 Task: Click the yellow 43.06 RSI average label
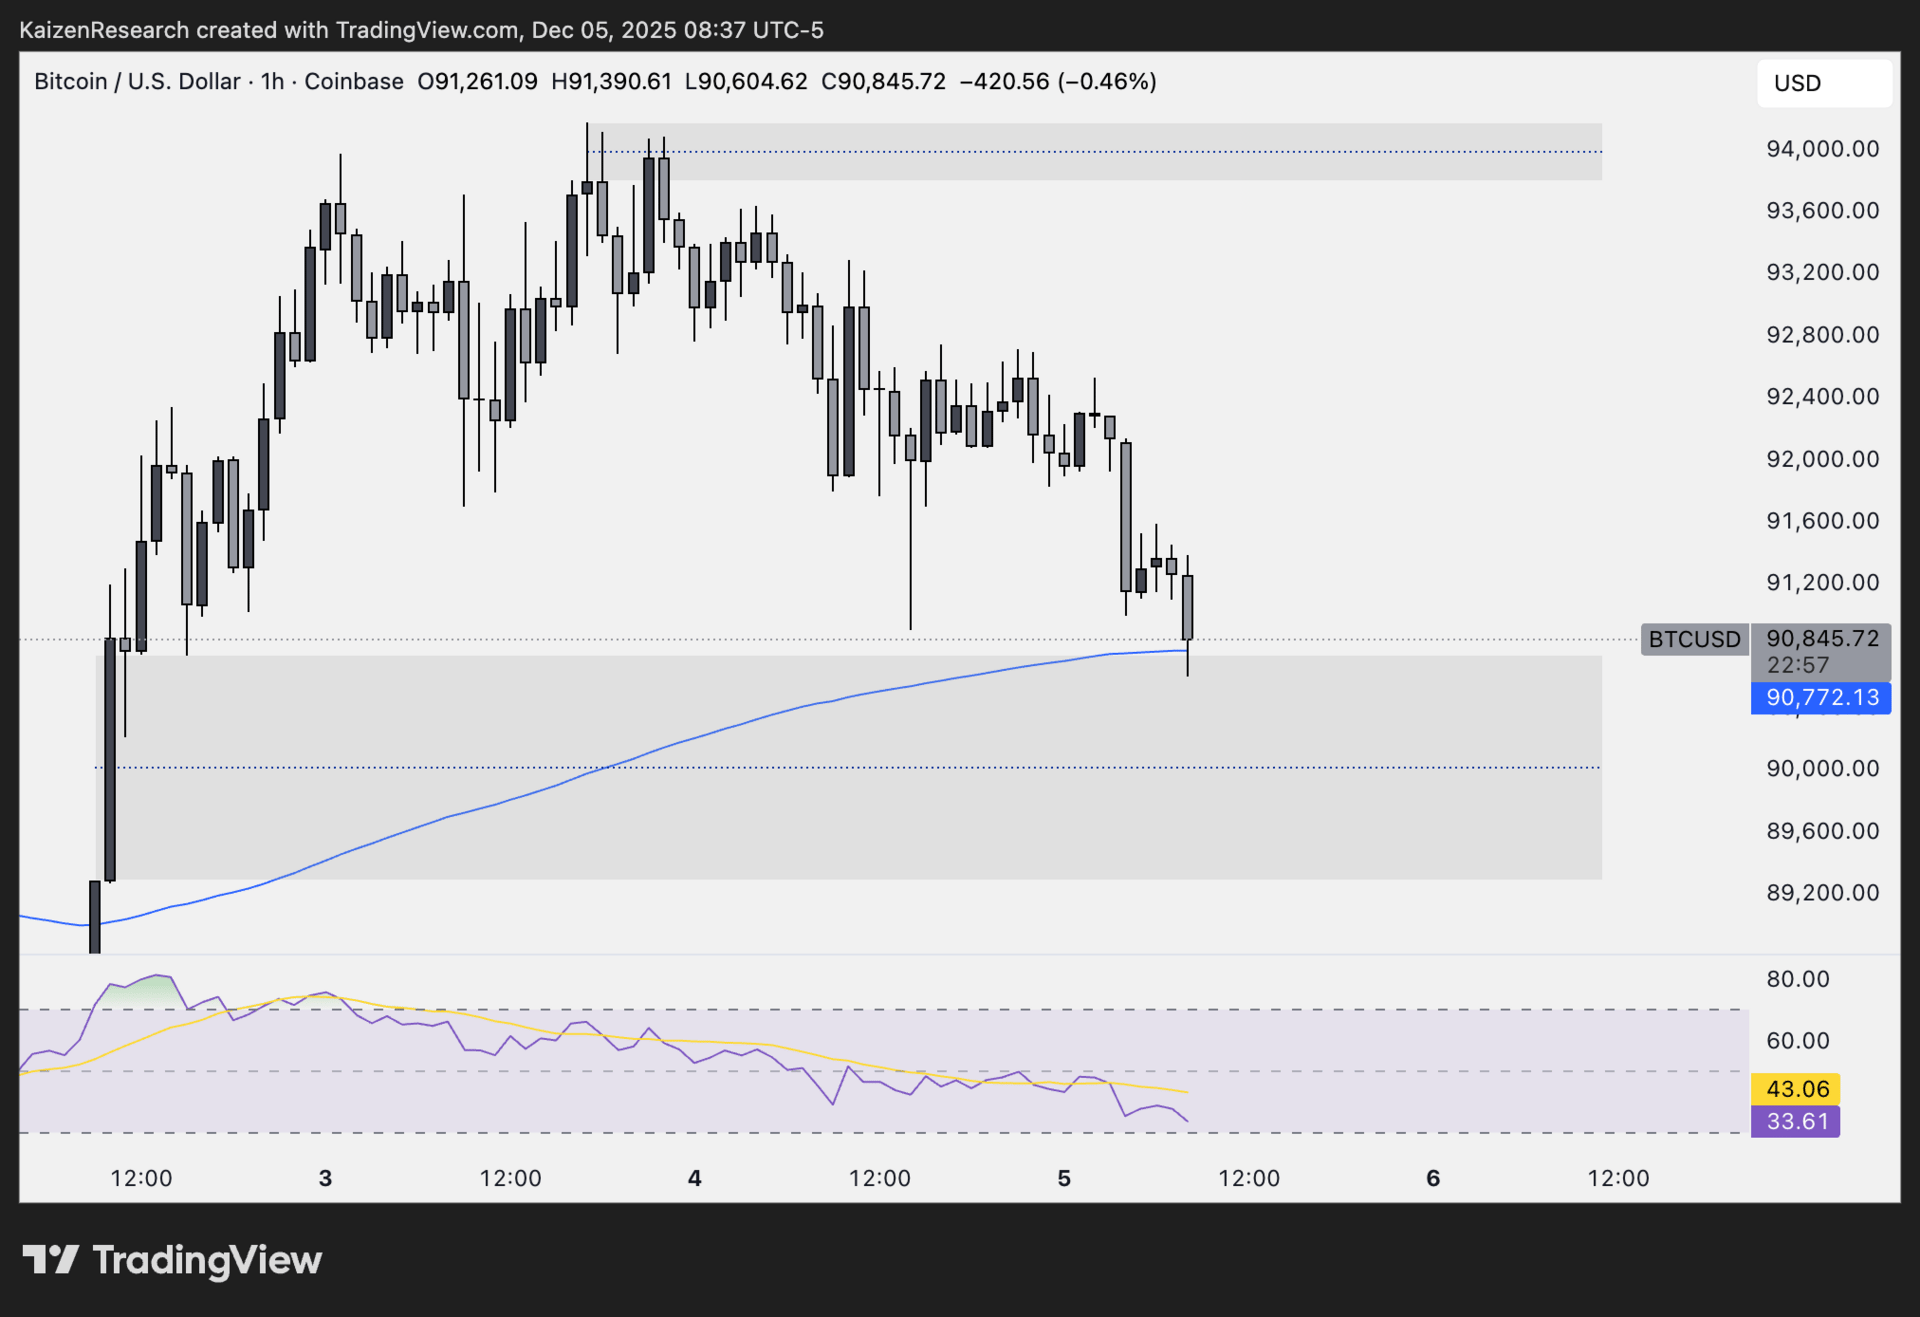click(1796, 1089)
